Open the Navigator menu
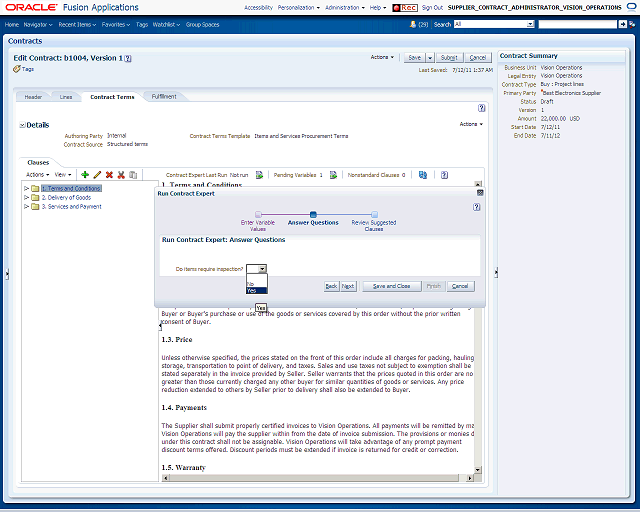Viewport: 640px width, 512px height. (x=38, y=24)
